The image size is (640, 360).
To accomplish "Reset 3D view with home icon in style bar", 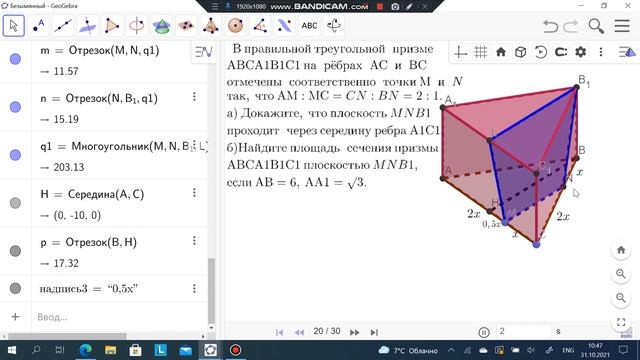I will coord(501,52).
